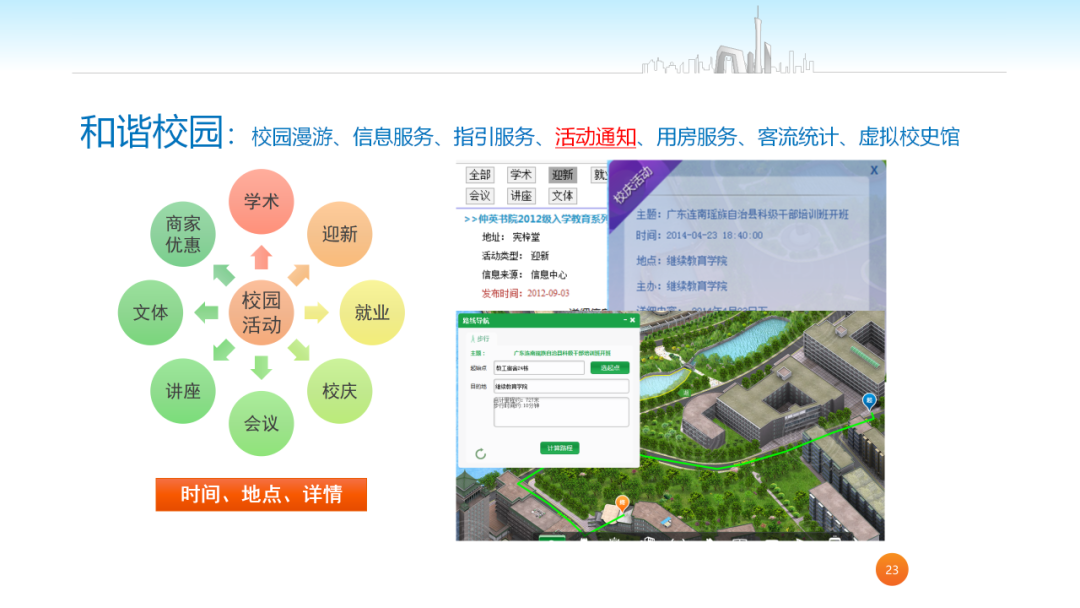Select the 学术 filter tab in list
The image size is (1080, 608).
click(521, 175)
